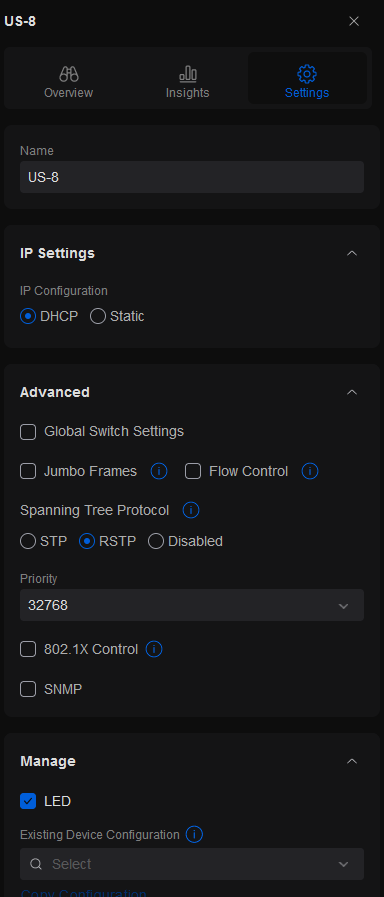Select the Settings gear tab
Viewport: 384px width, 897px height.
(307, 81)
